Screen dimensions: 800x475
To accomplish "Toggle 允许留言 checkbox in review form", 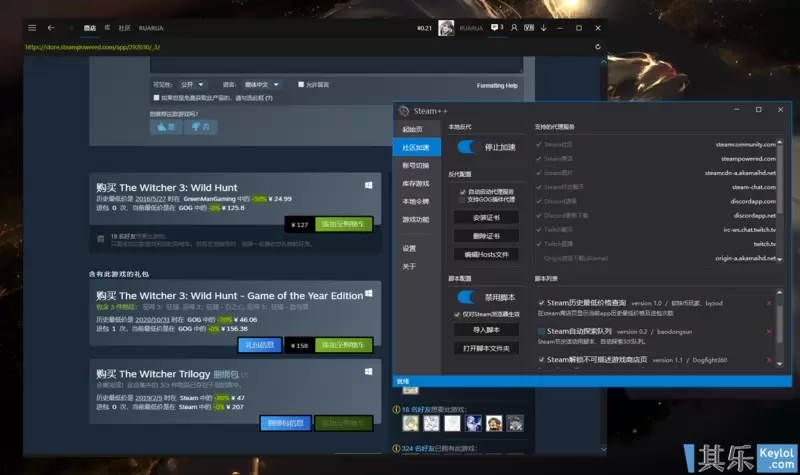I will click(x=301, y=84).
